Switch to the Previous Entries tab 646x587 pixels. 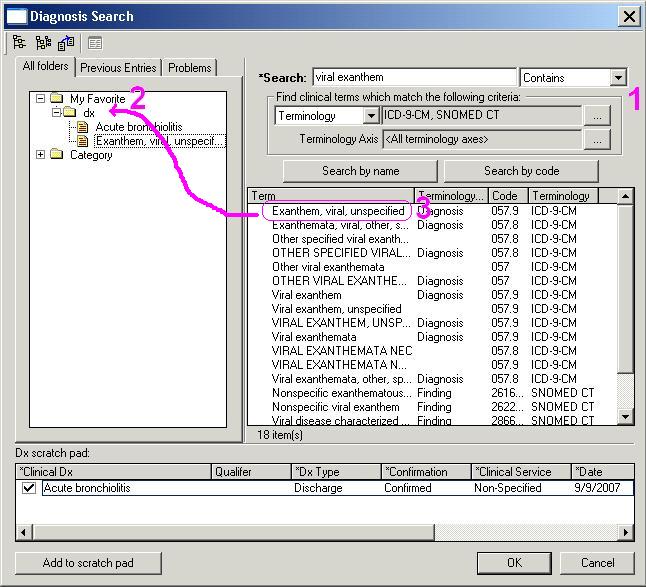tap(118, 68)
